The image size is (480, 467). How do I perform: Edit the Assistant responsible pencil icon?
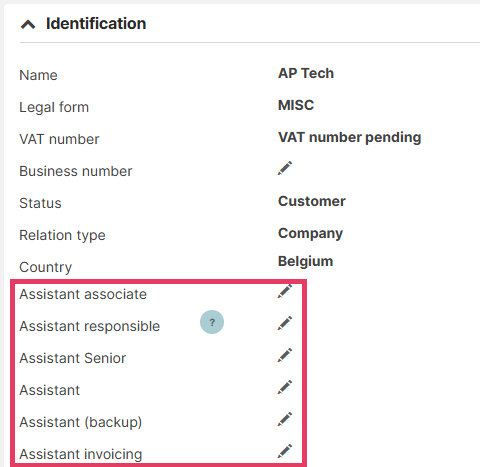coord(285,323)
